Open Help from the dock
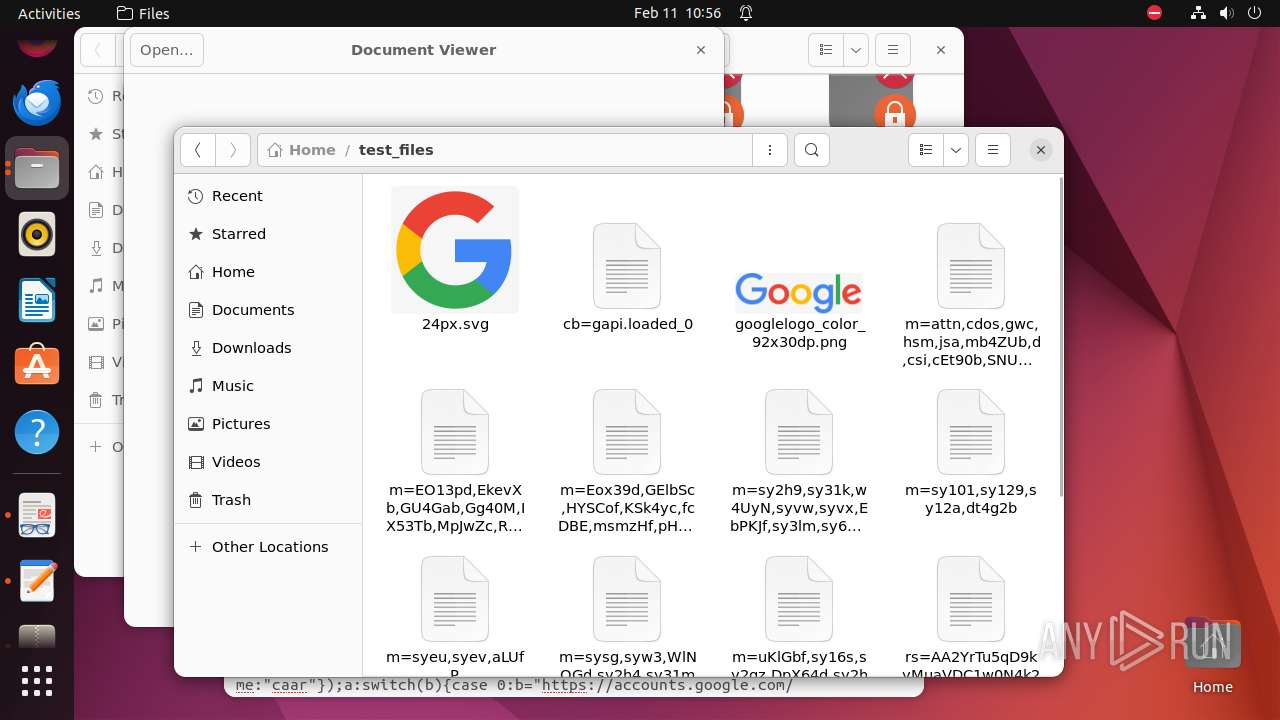The width and height of the screenshot is (1280, 720). coord(37,433)
